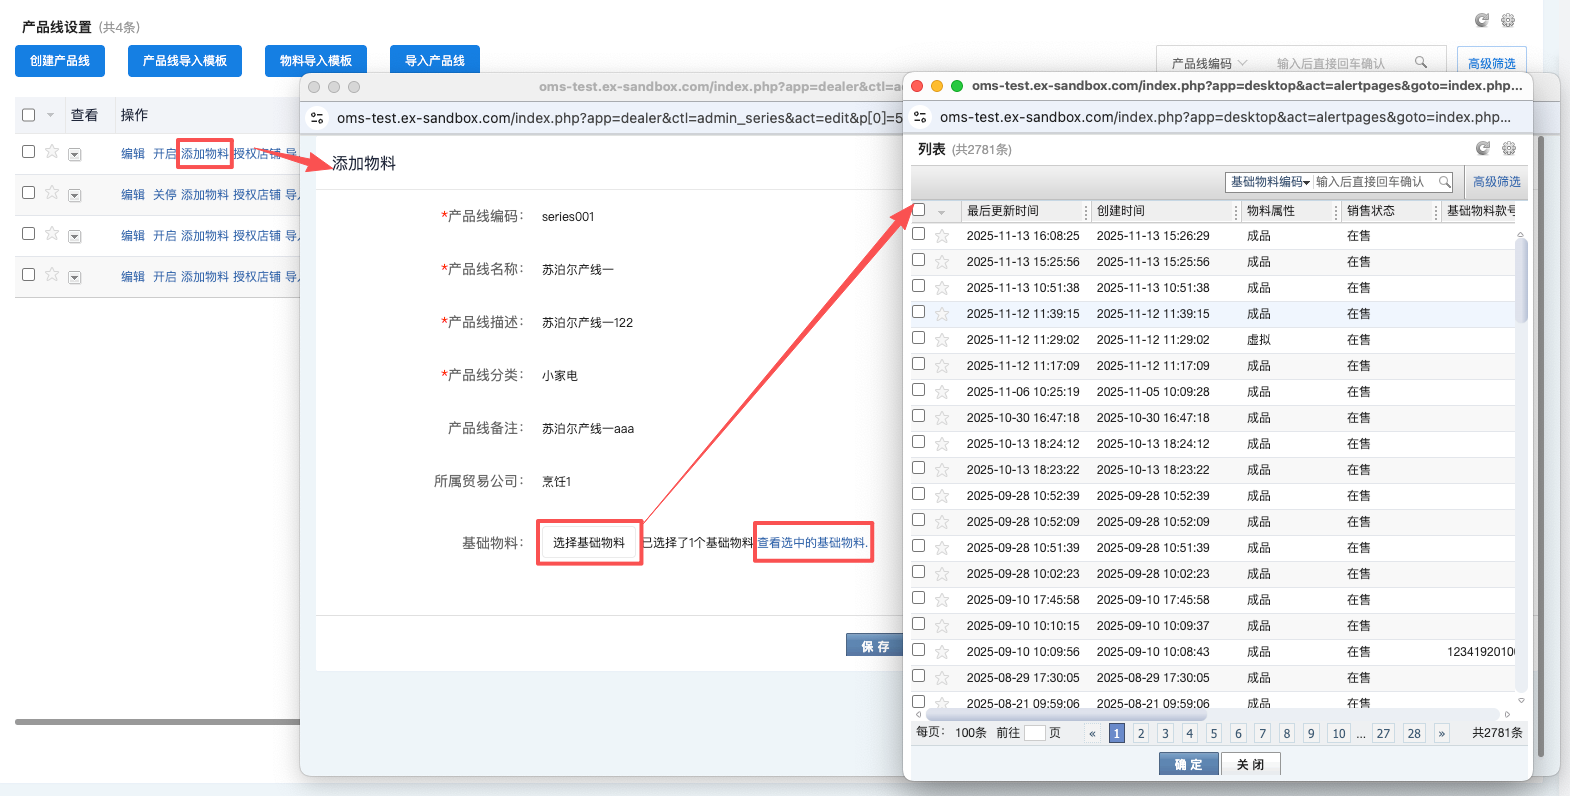
Task: Sort by 最后更新时间 column header
Action: 1002,211
